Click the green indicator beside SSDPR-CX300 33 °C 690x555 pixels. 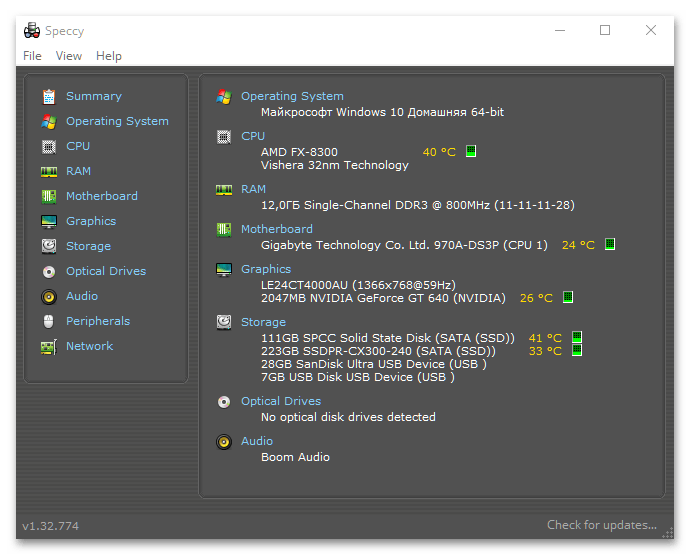tap(577, 350)
